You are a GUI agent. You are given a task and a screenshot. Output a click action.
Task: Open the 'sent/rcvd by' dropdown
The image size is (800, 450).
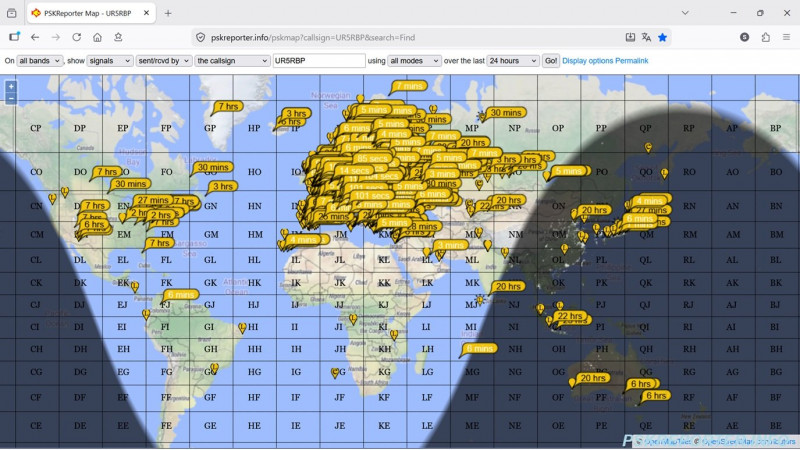(x=164, y=61)
